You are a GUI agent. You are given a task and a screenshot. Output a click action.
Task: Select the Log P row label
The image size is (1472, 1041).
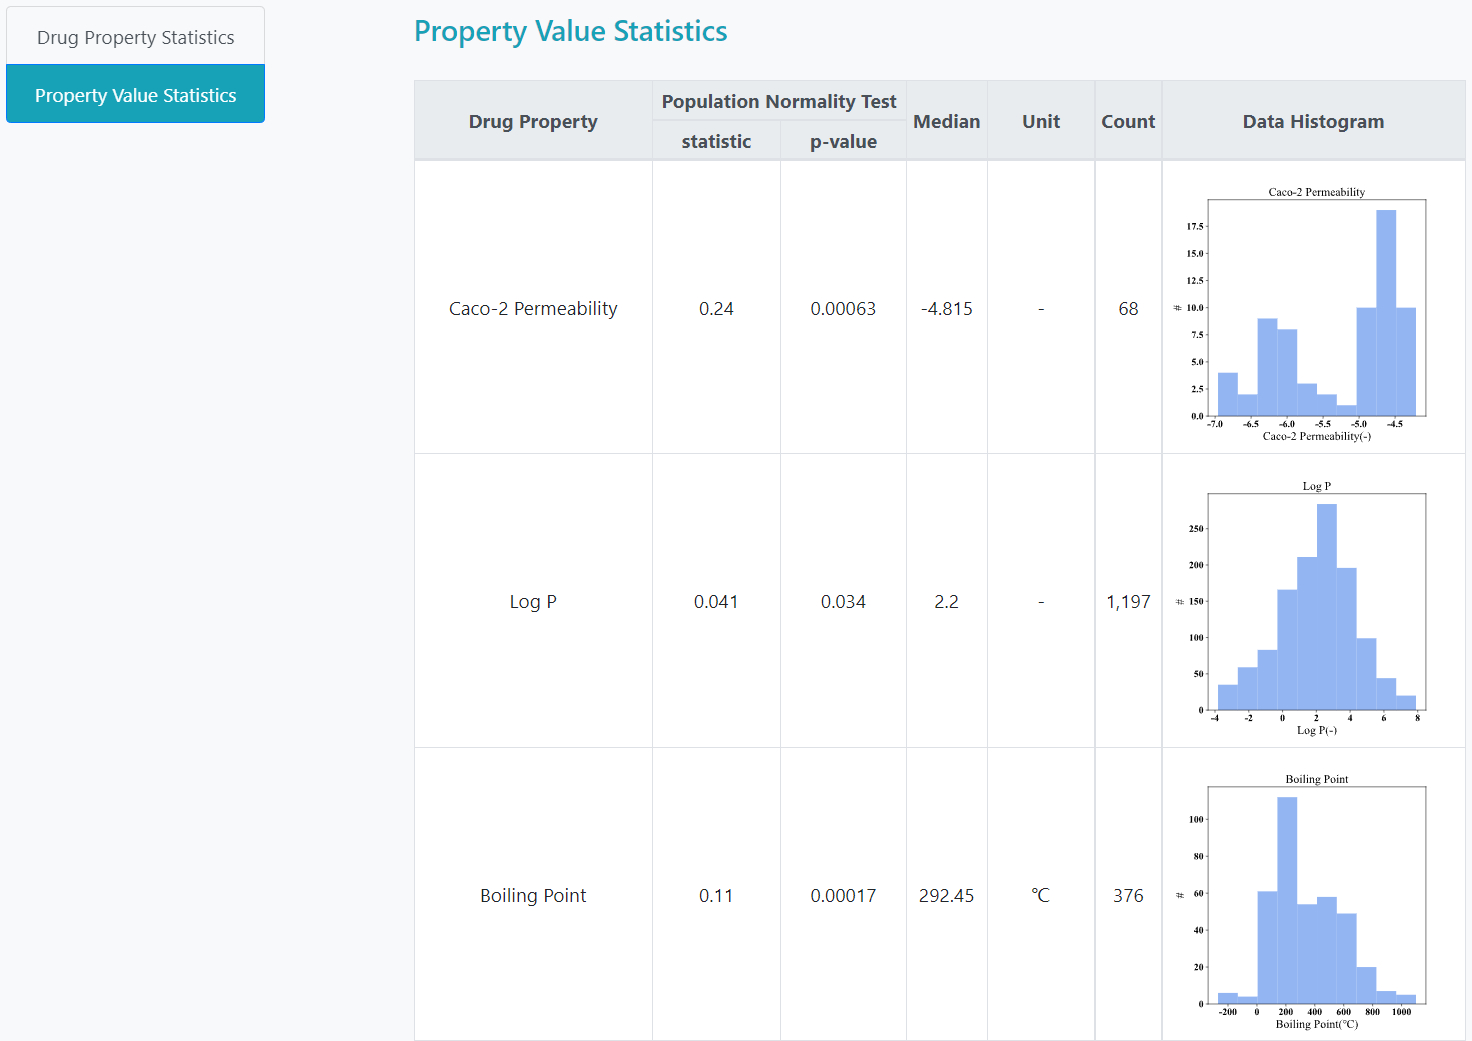533,601
